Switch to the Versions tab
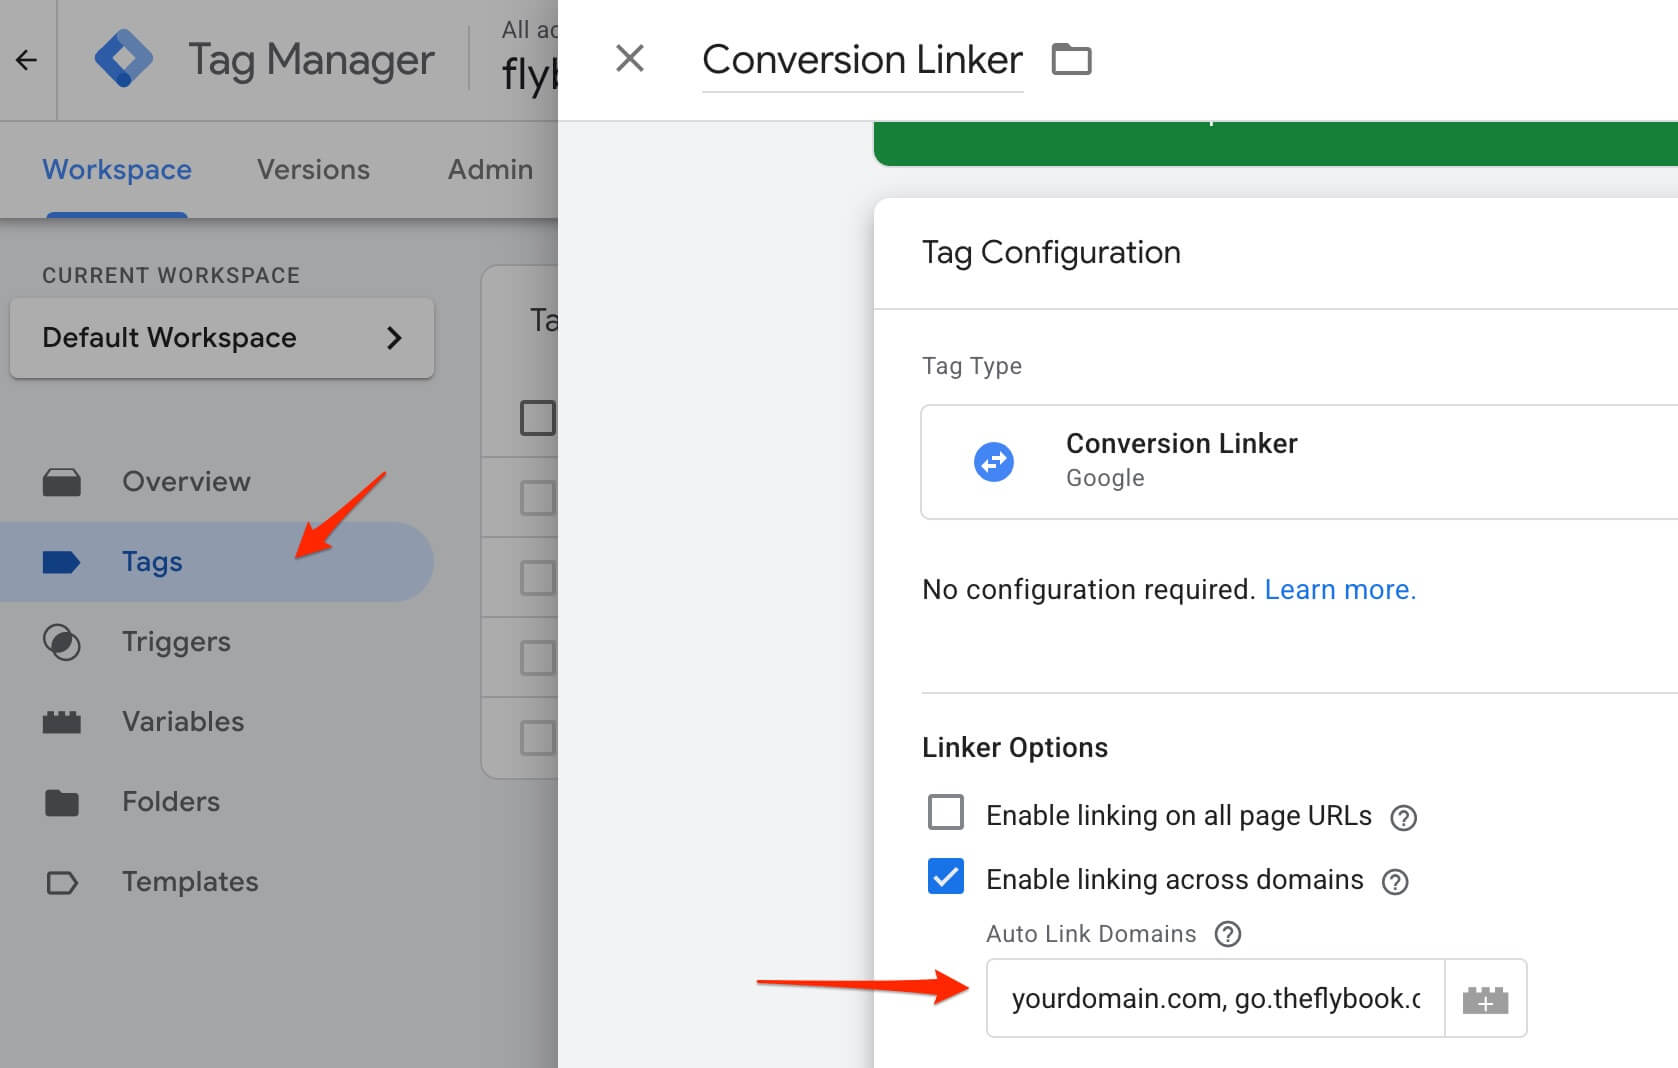 point(313,170)
